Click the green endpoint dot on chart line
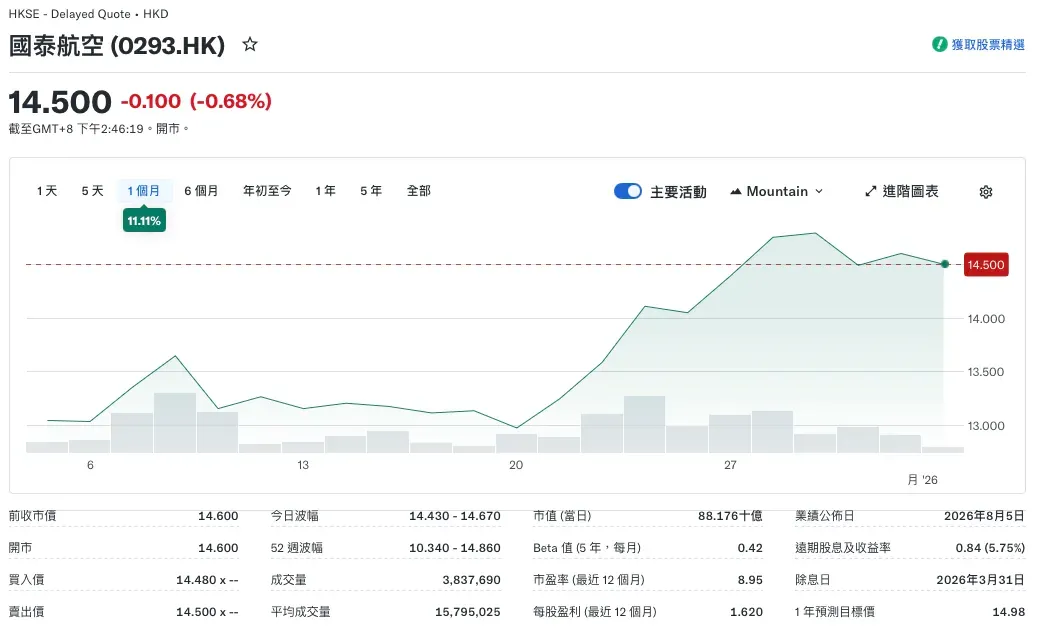 point(945,264)
